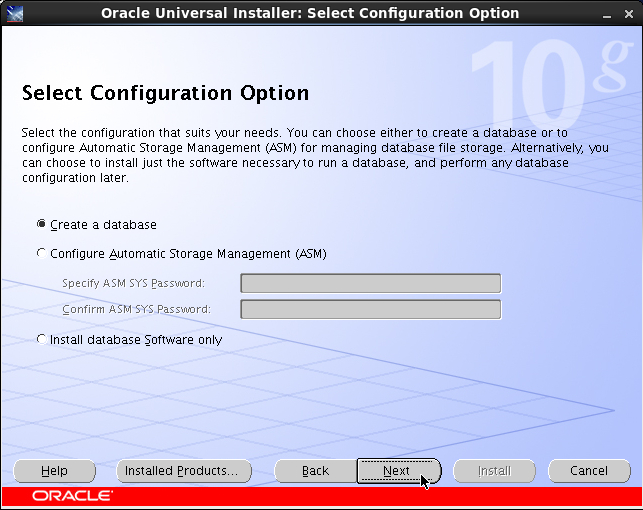Screen dimensions: 643x510
Task: Proceed with the Next button
Action: coord(399,471)
